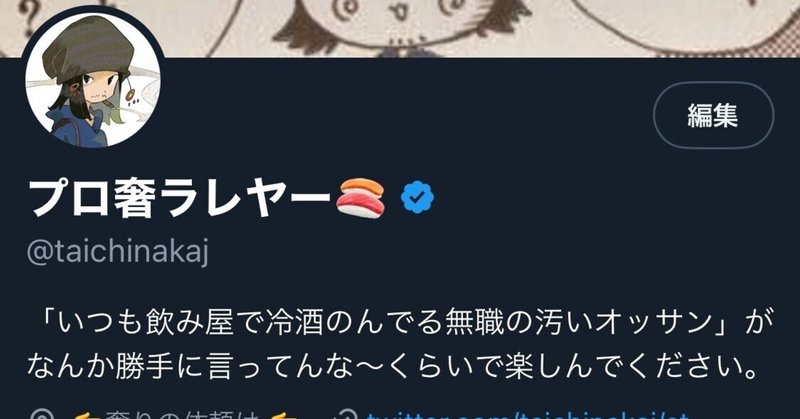The image size is (800, 419).
Task: Click 楽しんでください at end of bio
Action: click(x=631, y=367)
